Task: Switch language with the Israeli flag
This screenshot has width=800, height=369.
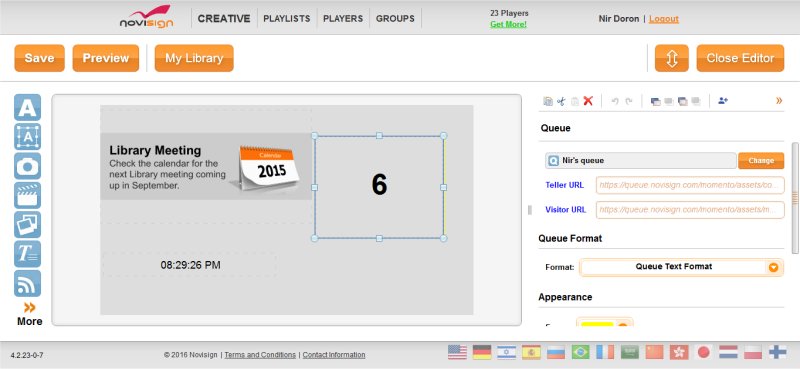Action: pyautogui.click(x=507, y=352)
